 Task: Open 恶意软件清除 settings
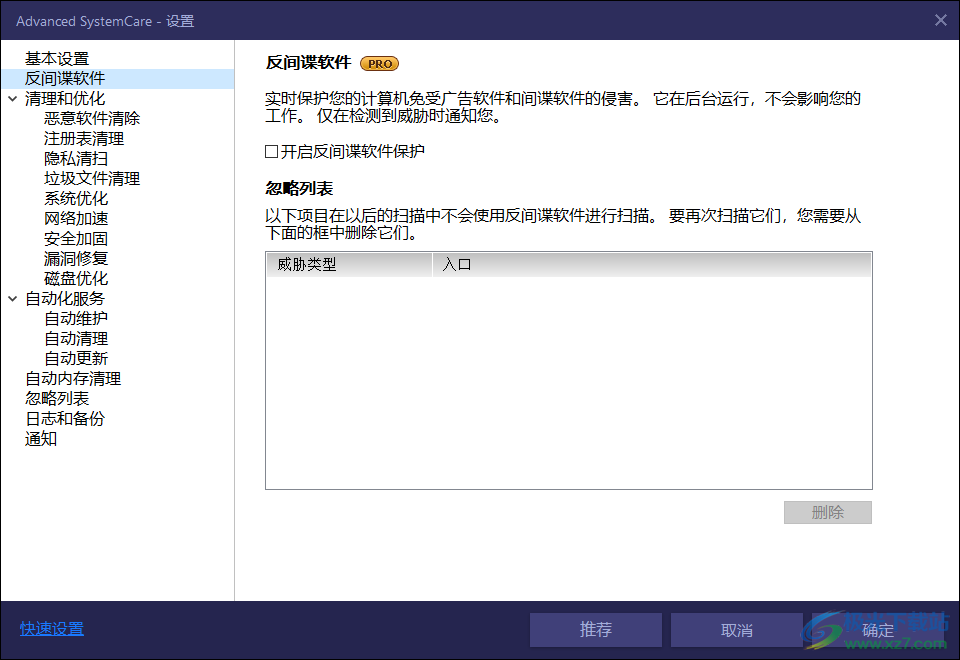92,119
